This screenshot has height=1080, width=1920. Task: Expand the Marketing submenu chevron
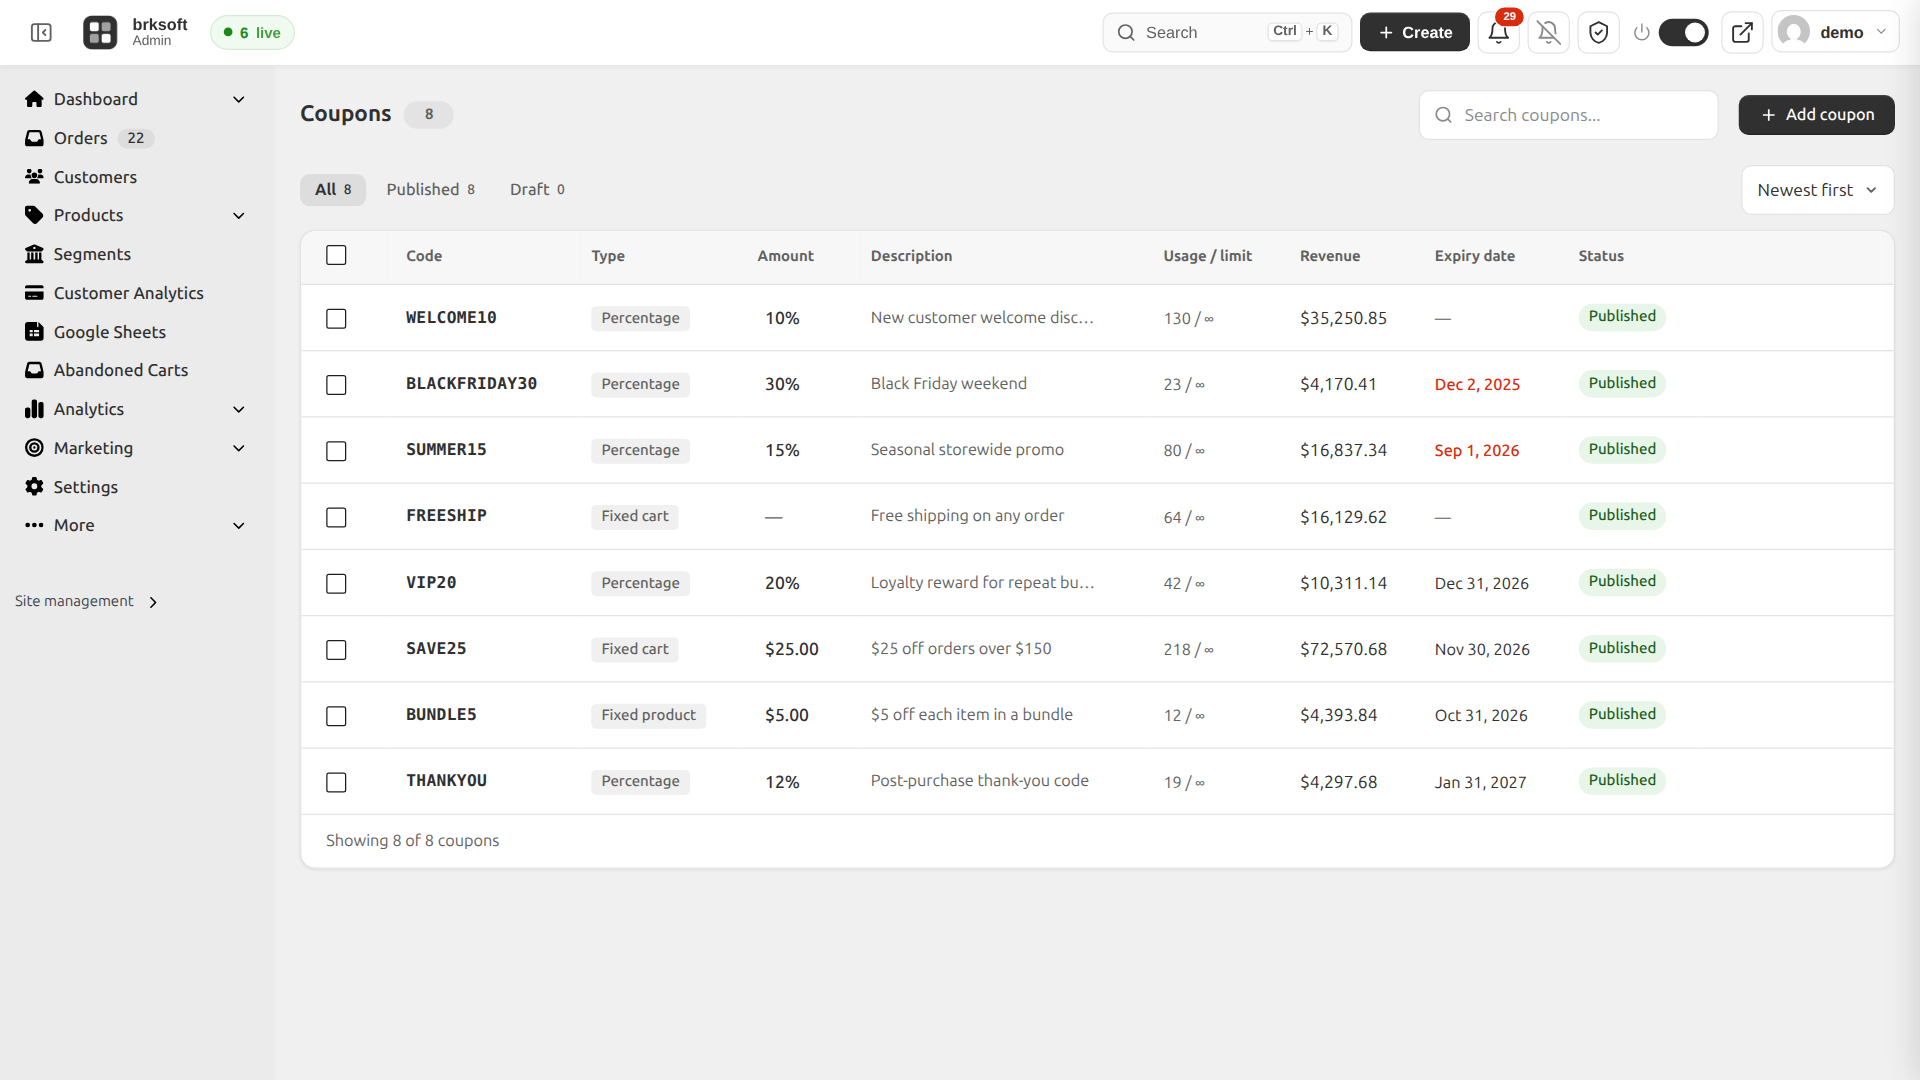[239, 449]
